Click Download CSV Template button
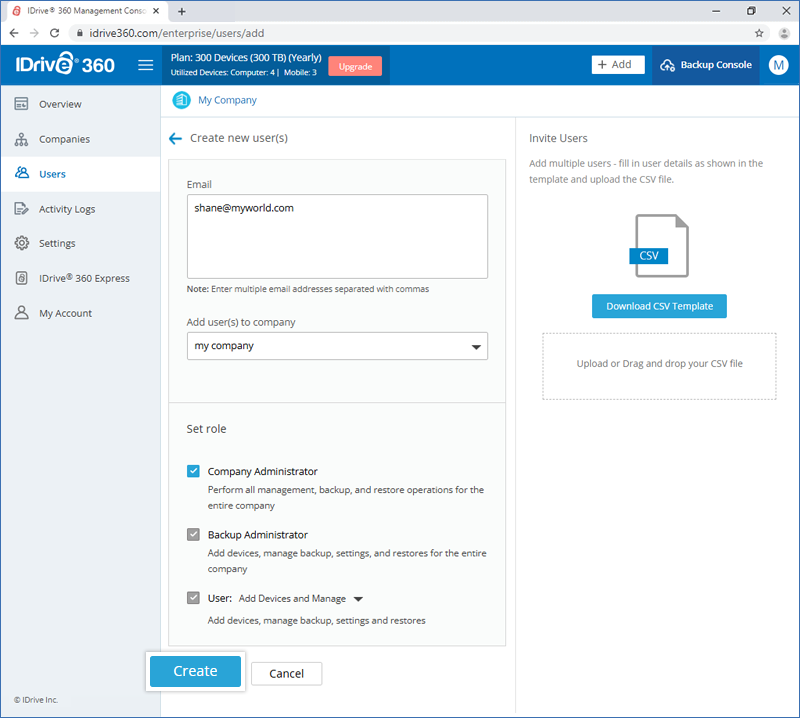The image size is (800, 718). pyautogui.click(x=659, y=306)
